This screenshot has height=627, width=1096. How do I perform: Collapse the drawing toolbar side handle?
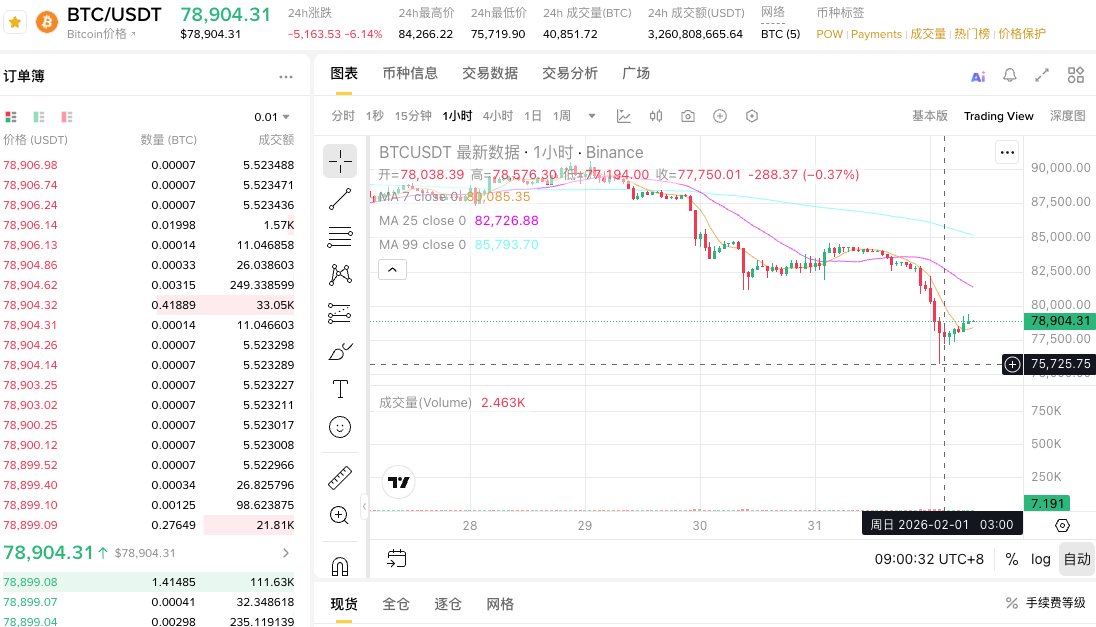364,507
